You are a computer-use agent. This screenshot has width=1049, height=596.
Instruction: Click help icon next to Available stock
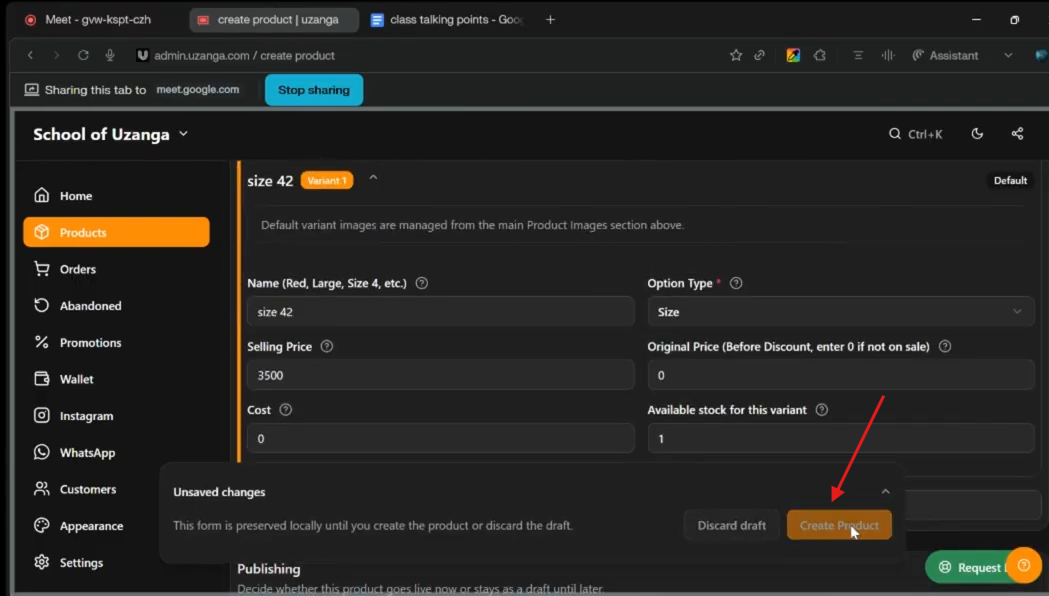[x=822, y=410]
